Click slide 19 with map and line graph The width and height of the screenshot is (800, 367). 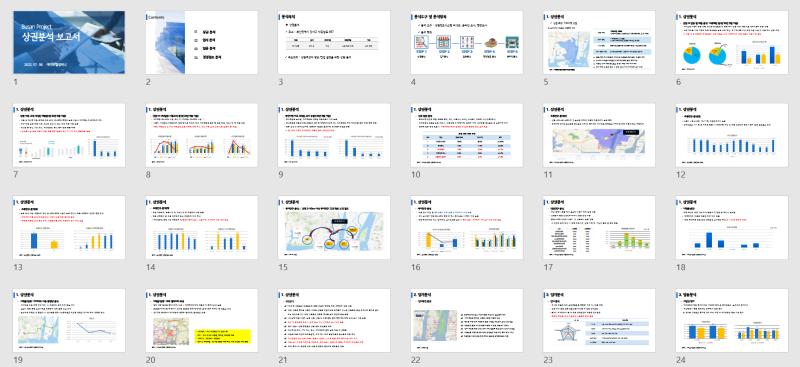(x=69, y=320)
